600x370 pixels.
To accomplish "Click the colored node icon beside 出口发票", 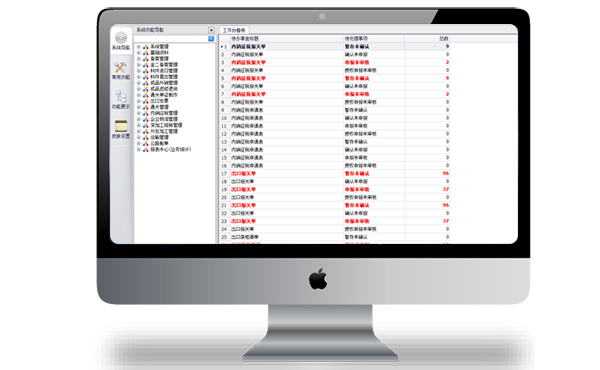I will (145, 101).
